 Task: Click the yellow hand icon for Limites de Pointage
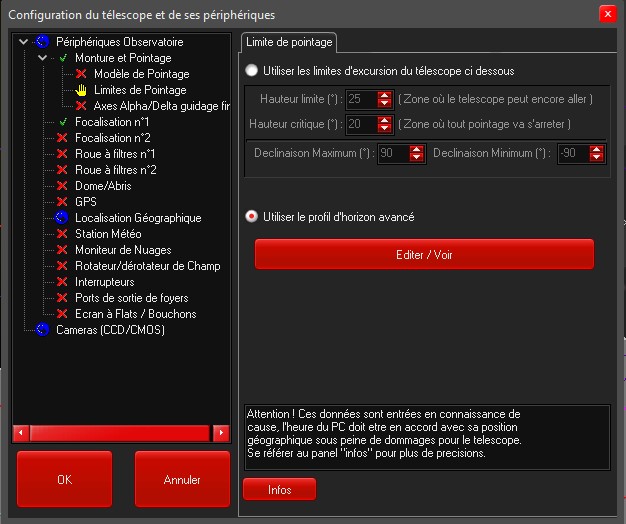pyautogui.click(x=81, y=90)
